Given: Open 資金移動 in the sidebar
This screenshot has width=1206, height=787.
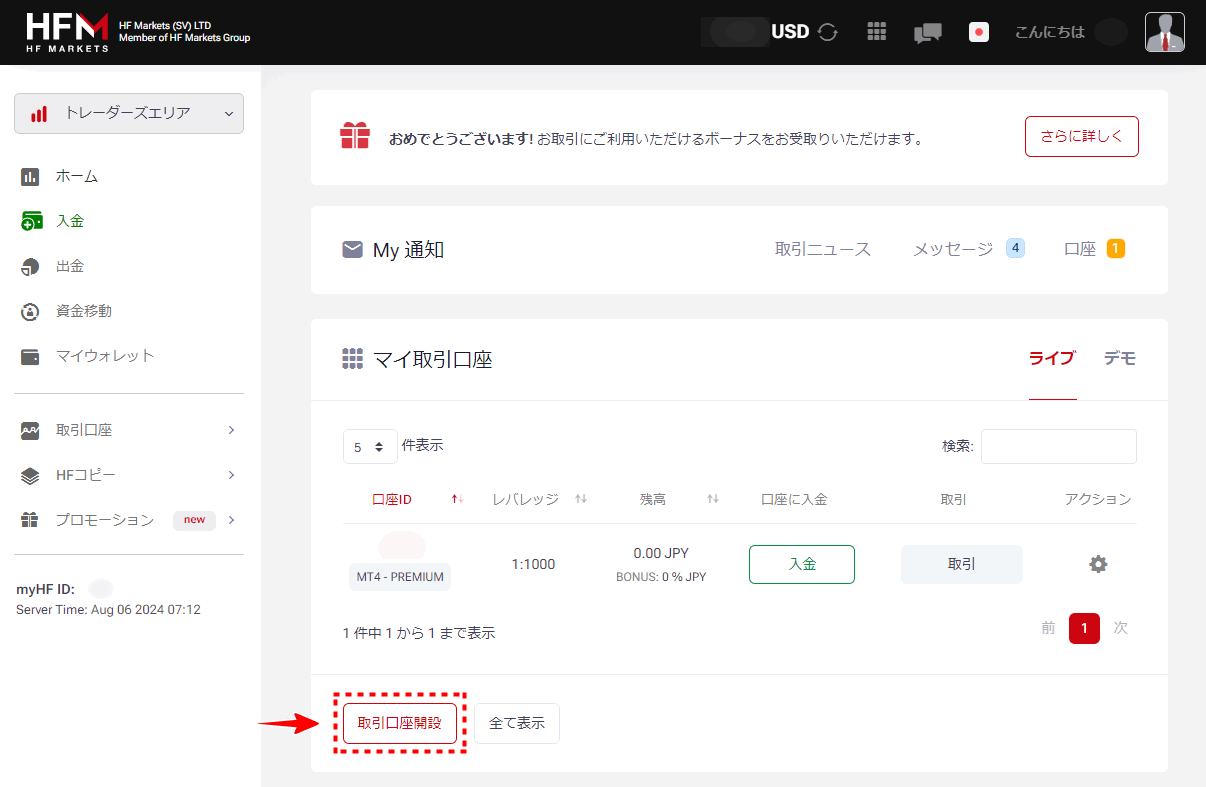Looking at the screenshot, I should 84,311.
